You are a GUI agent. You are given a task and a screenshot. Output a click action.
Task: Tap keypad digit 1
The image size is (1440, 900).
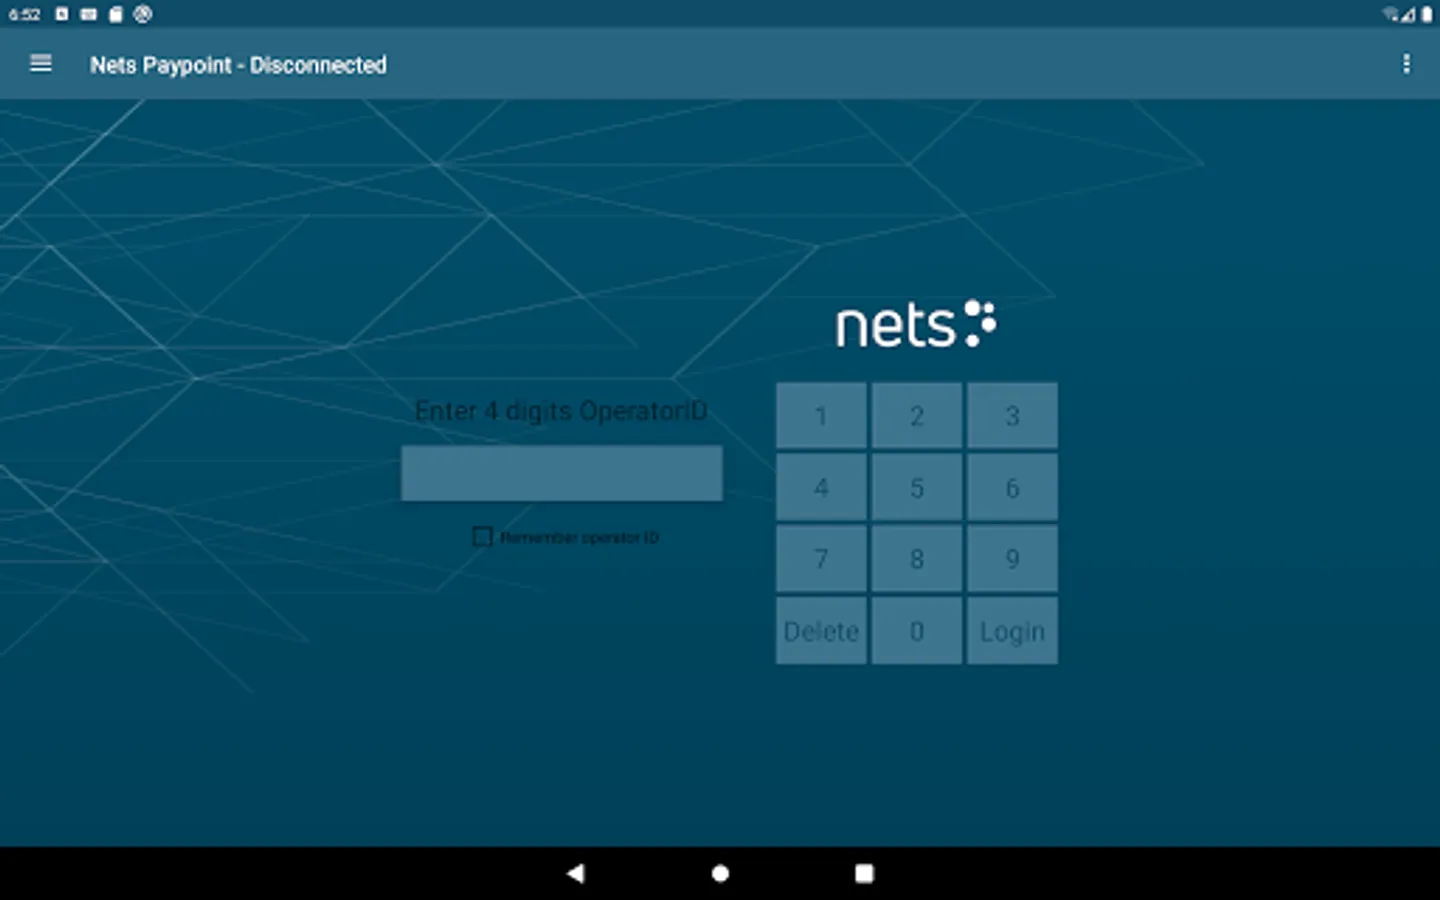tap(821, 416)
